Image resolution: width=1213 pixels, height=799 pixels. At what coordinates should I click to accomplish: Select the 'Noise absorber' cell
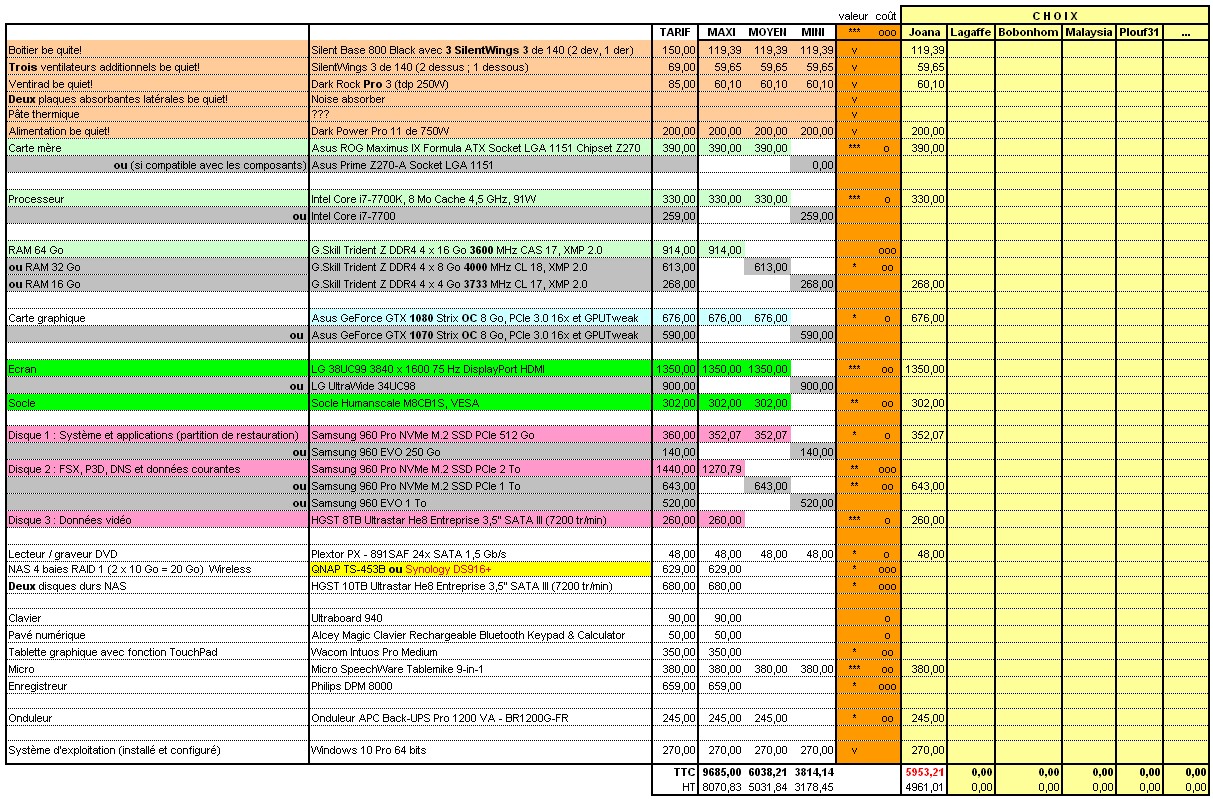click(x=480, y=99)
